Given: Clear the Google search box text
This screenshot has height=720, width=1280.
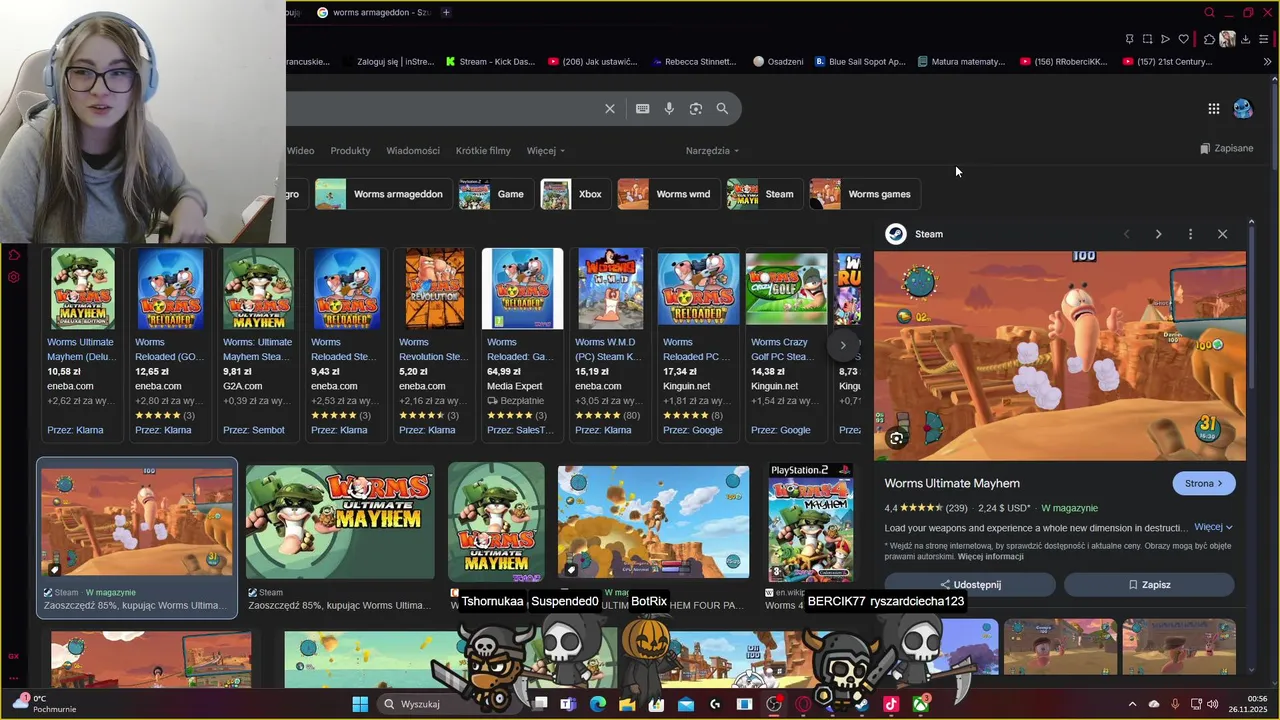Looking at the screenshot, I should (610, 109).
